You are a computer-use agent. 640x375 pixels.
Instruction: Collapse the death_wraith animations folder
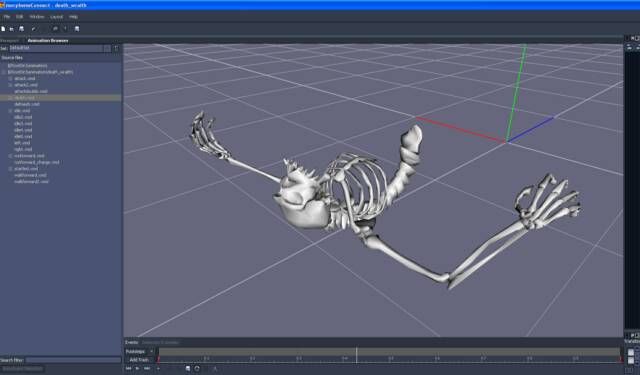point(4,72)
